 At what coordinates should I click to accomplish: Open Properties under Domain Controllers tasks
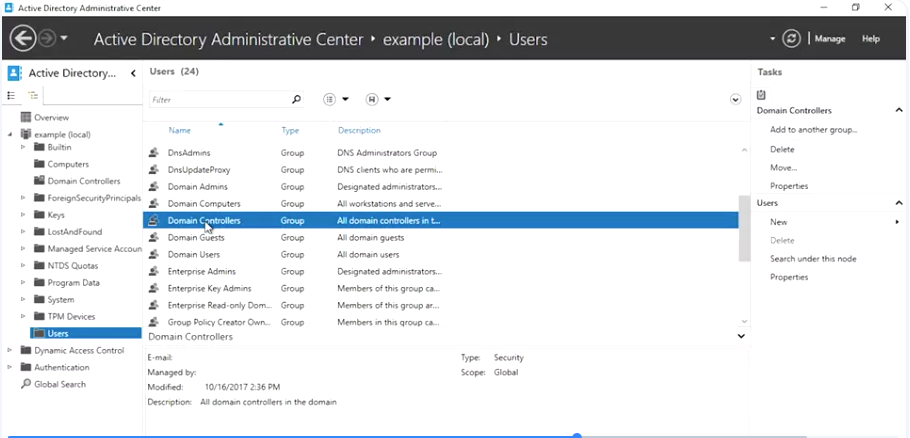pos(789,186)
